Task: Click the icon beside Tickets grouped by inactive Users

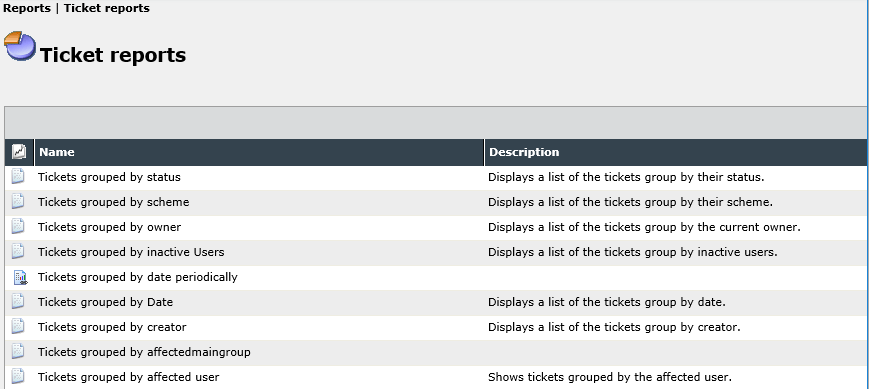Action: [x=18, y=252]
